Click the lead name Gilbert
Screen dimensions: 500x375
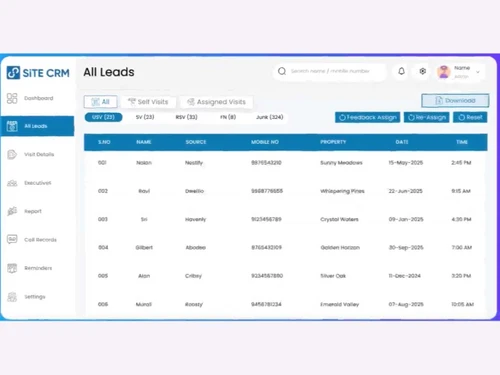point(144,248)
